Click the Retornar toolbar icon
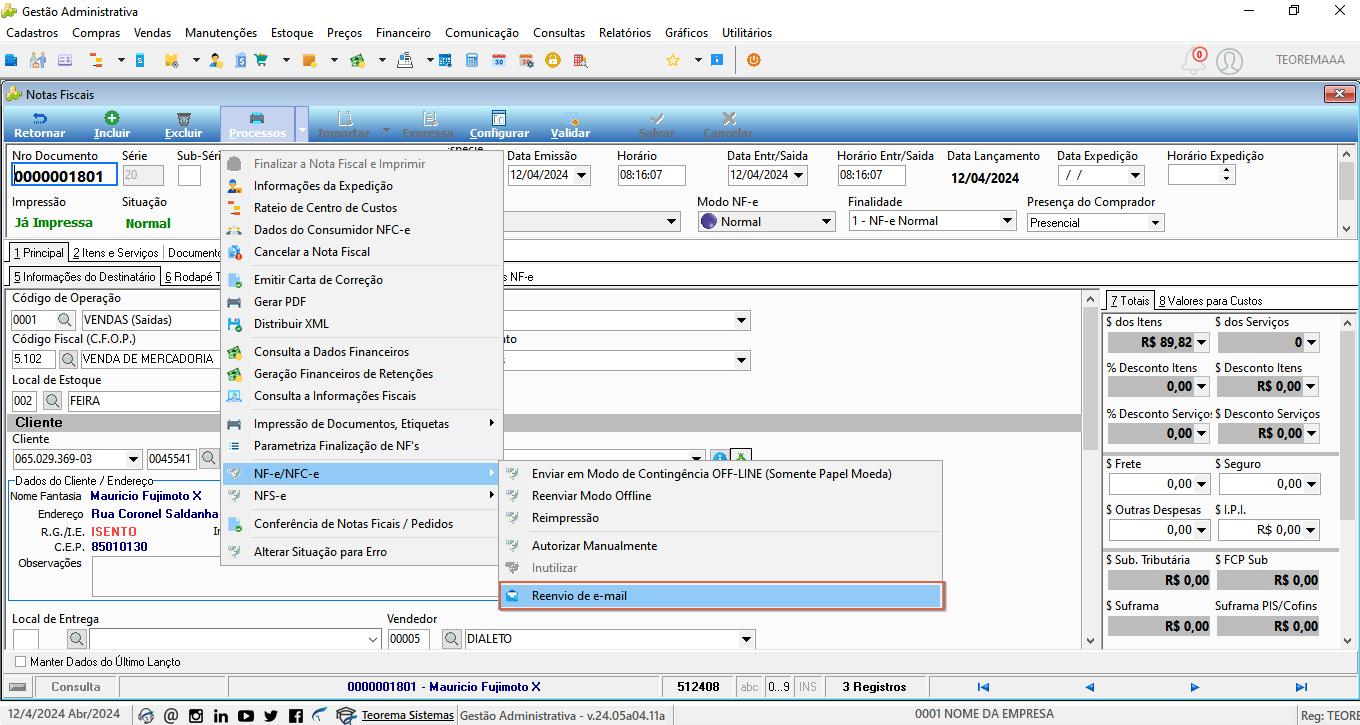Image resolution: width=1360 pixels, height=725 pixels. point(40,118)
